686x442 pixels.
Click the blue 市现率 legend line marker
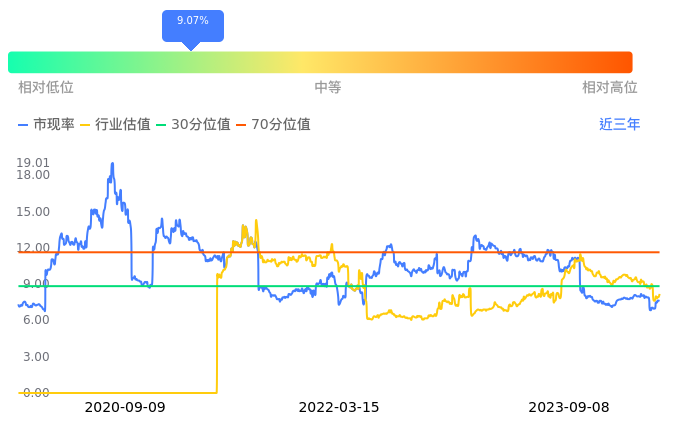[24, 125]
